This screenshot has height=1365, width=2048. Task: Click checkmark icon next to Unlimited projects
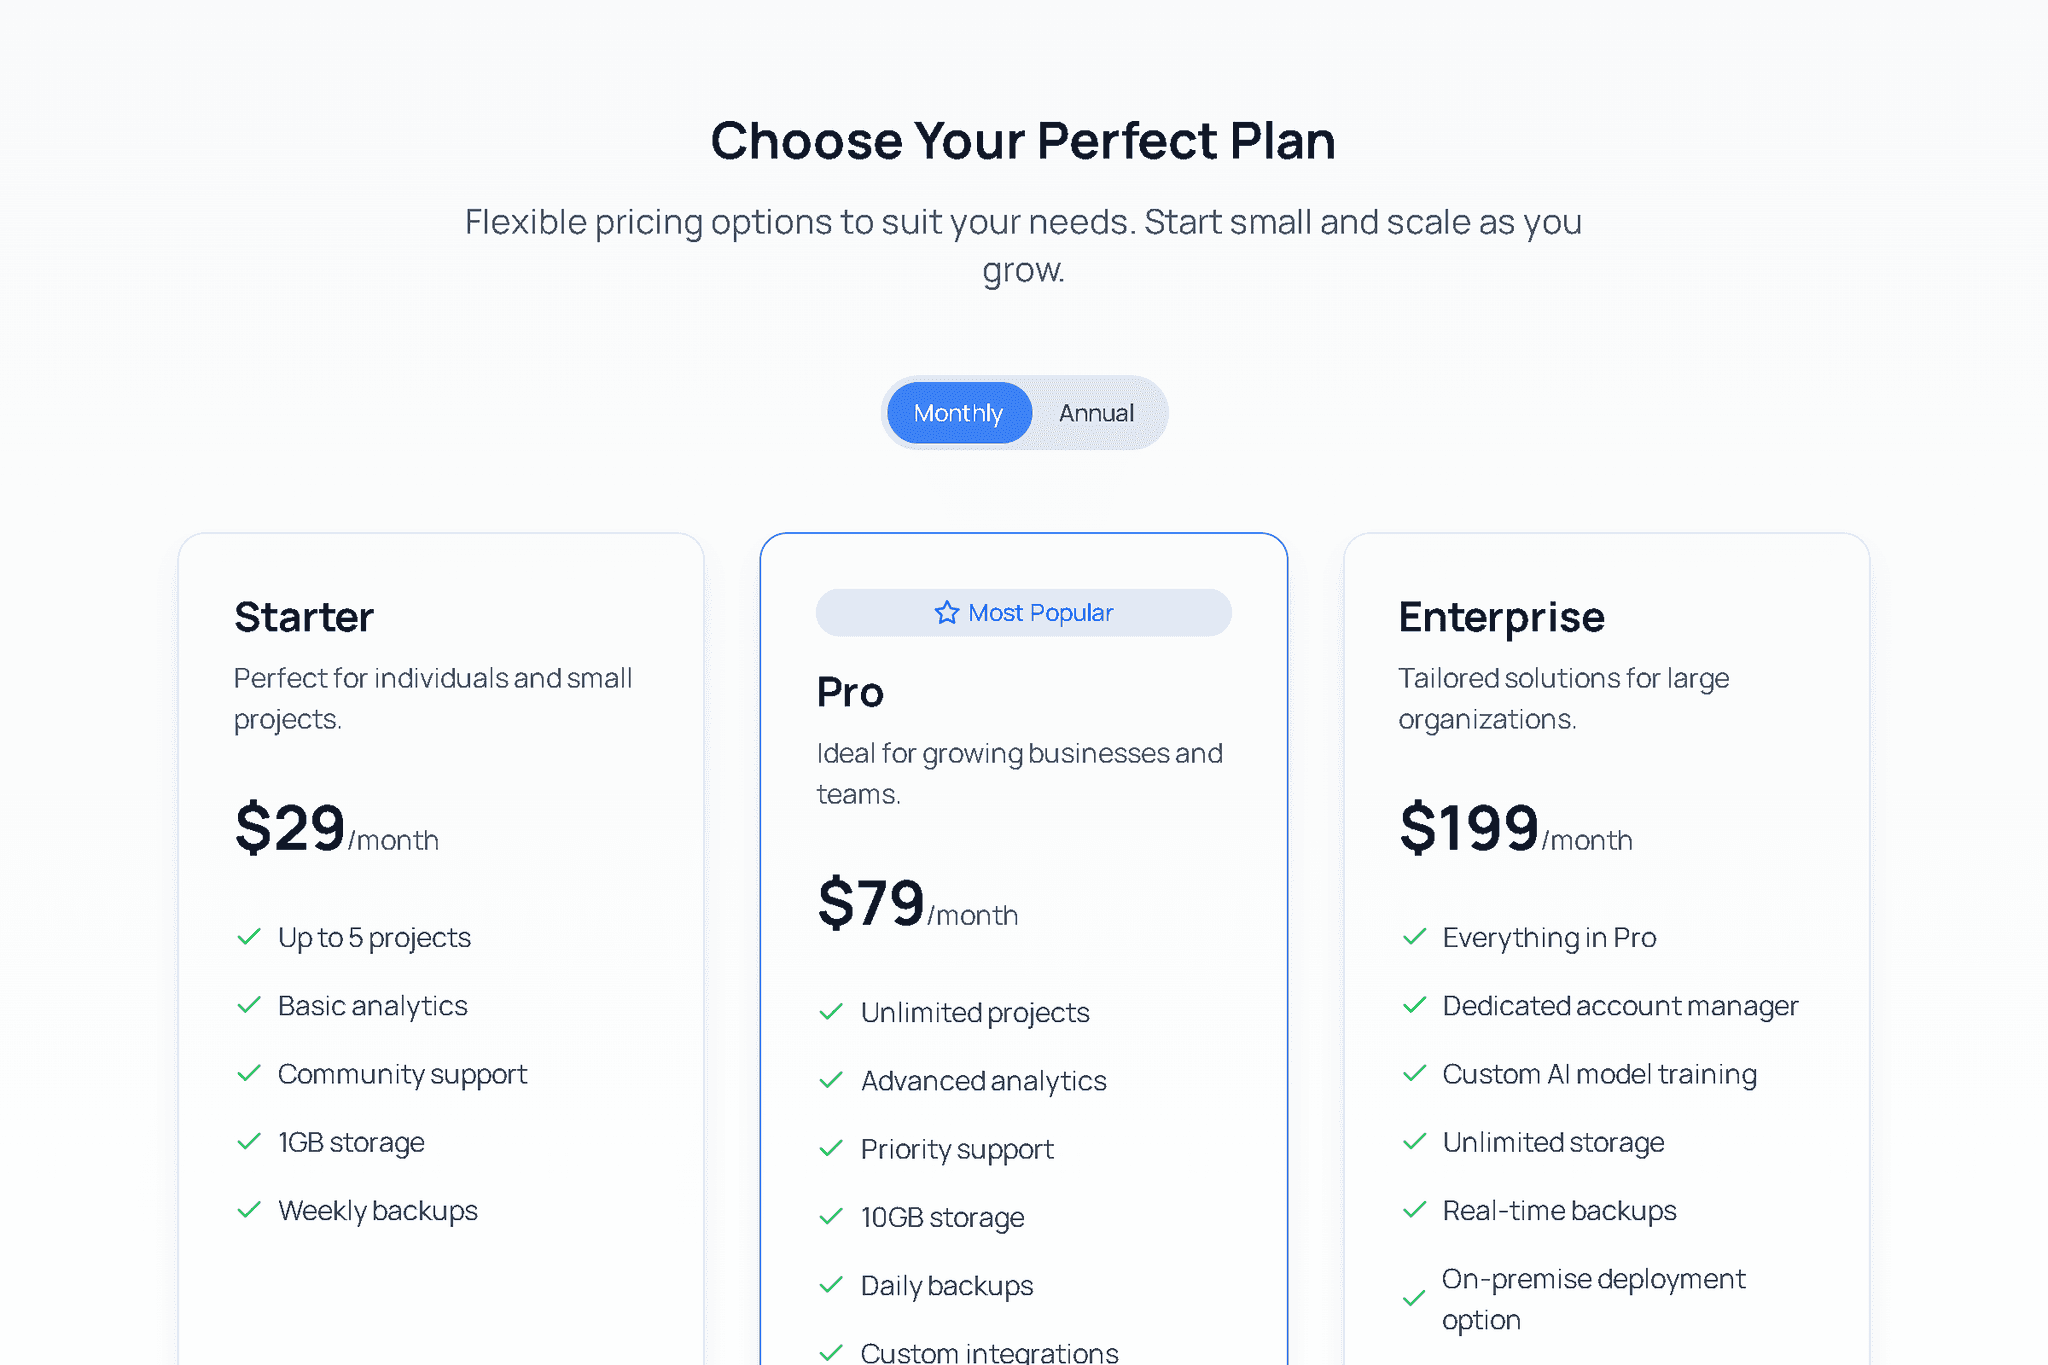point(831,1012)
